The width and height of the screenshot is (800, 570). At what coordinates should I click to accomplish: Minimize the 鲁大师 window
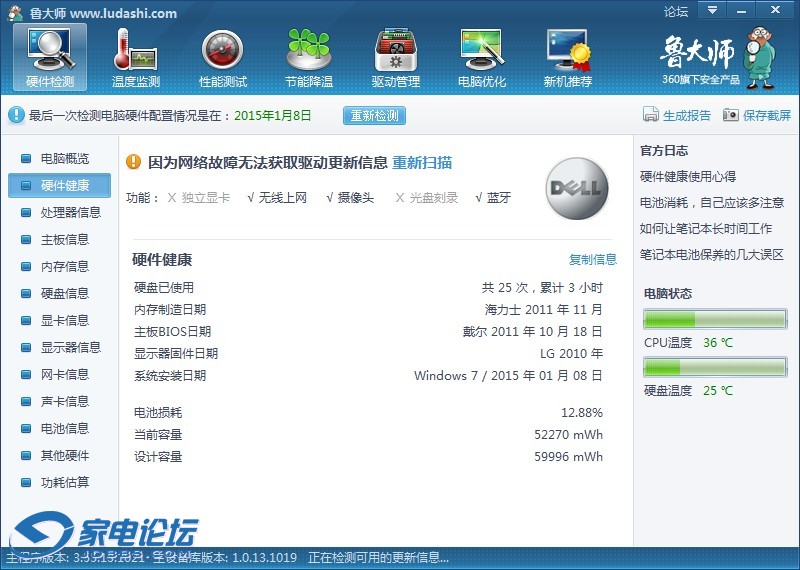click(x=741, y=10)
